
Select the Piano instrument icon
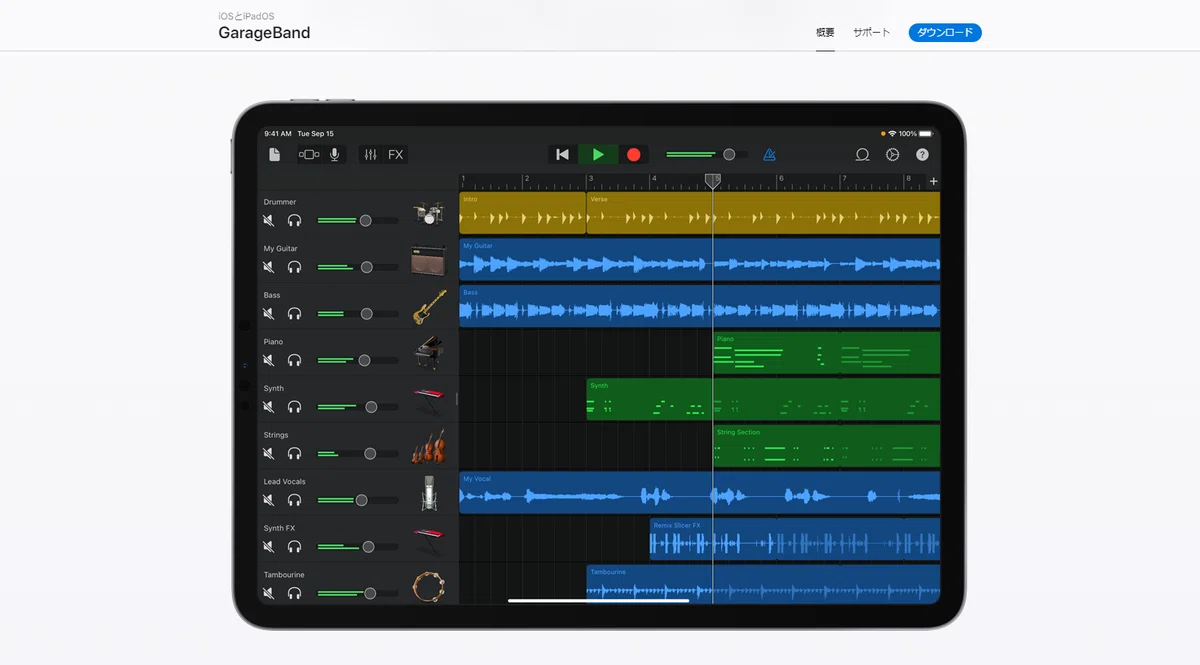pos(429,353)
